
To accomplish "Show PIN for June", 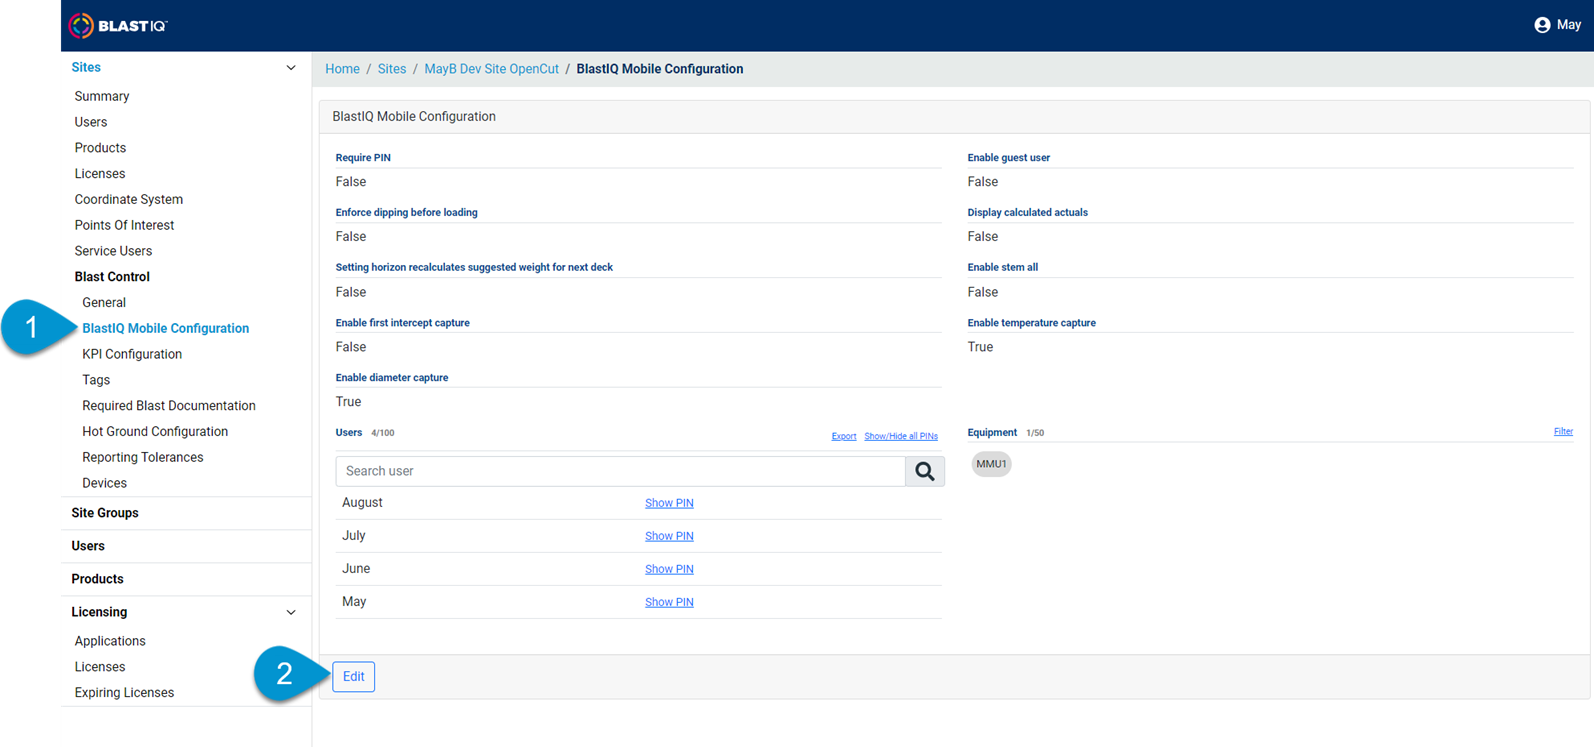I will pyautogui.click(x=669, y=569).
